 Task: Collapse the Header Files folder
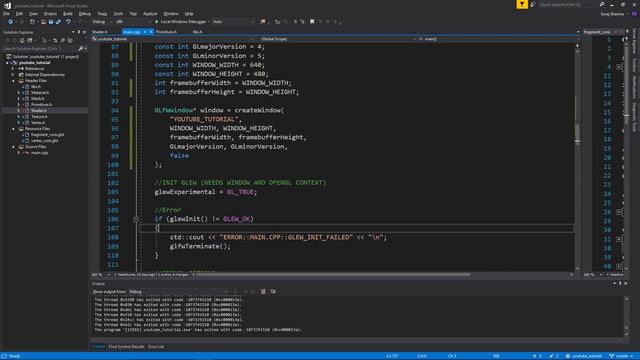tap(13, 81)
